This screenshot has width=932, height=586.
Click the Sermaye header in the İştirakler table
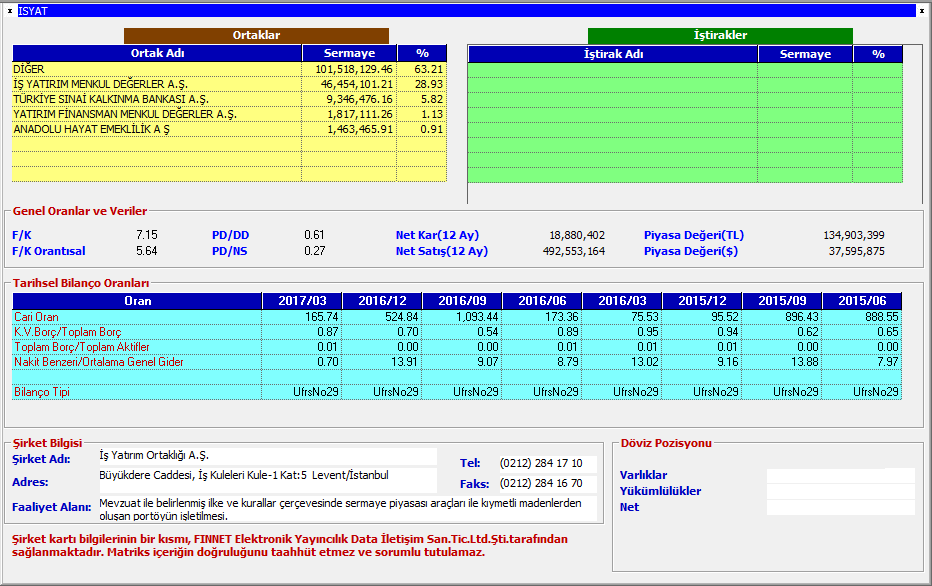click(x=805, y=54)
